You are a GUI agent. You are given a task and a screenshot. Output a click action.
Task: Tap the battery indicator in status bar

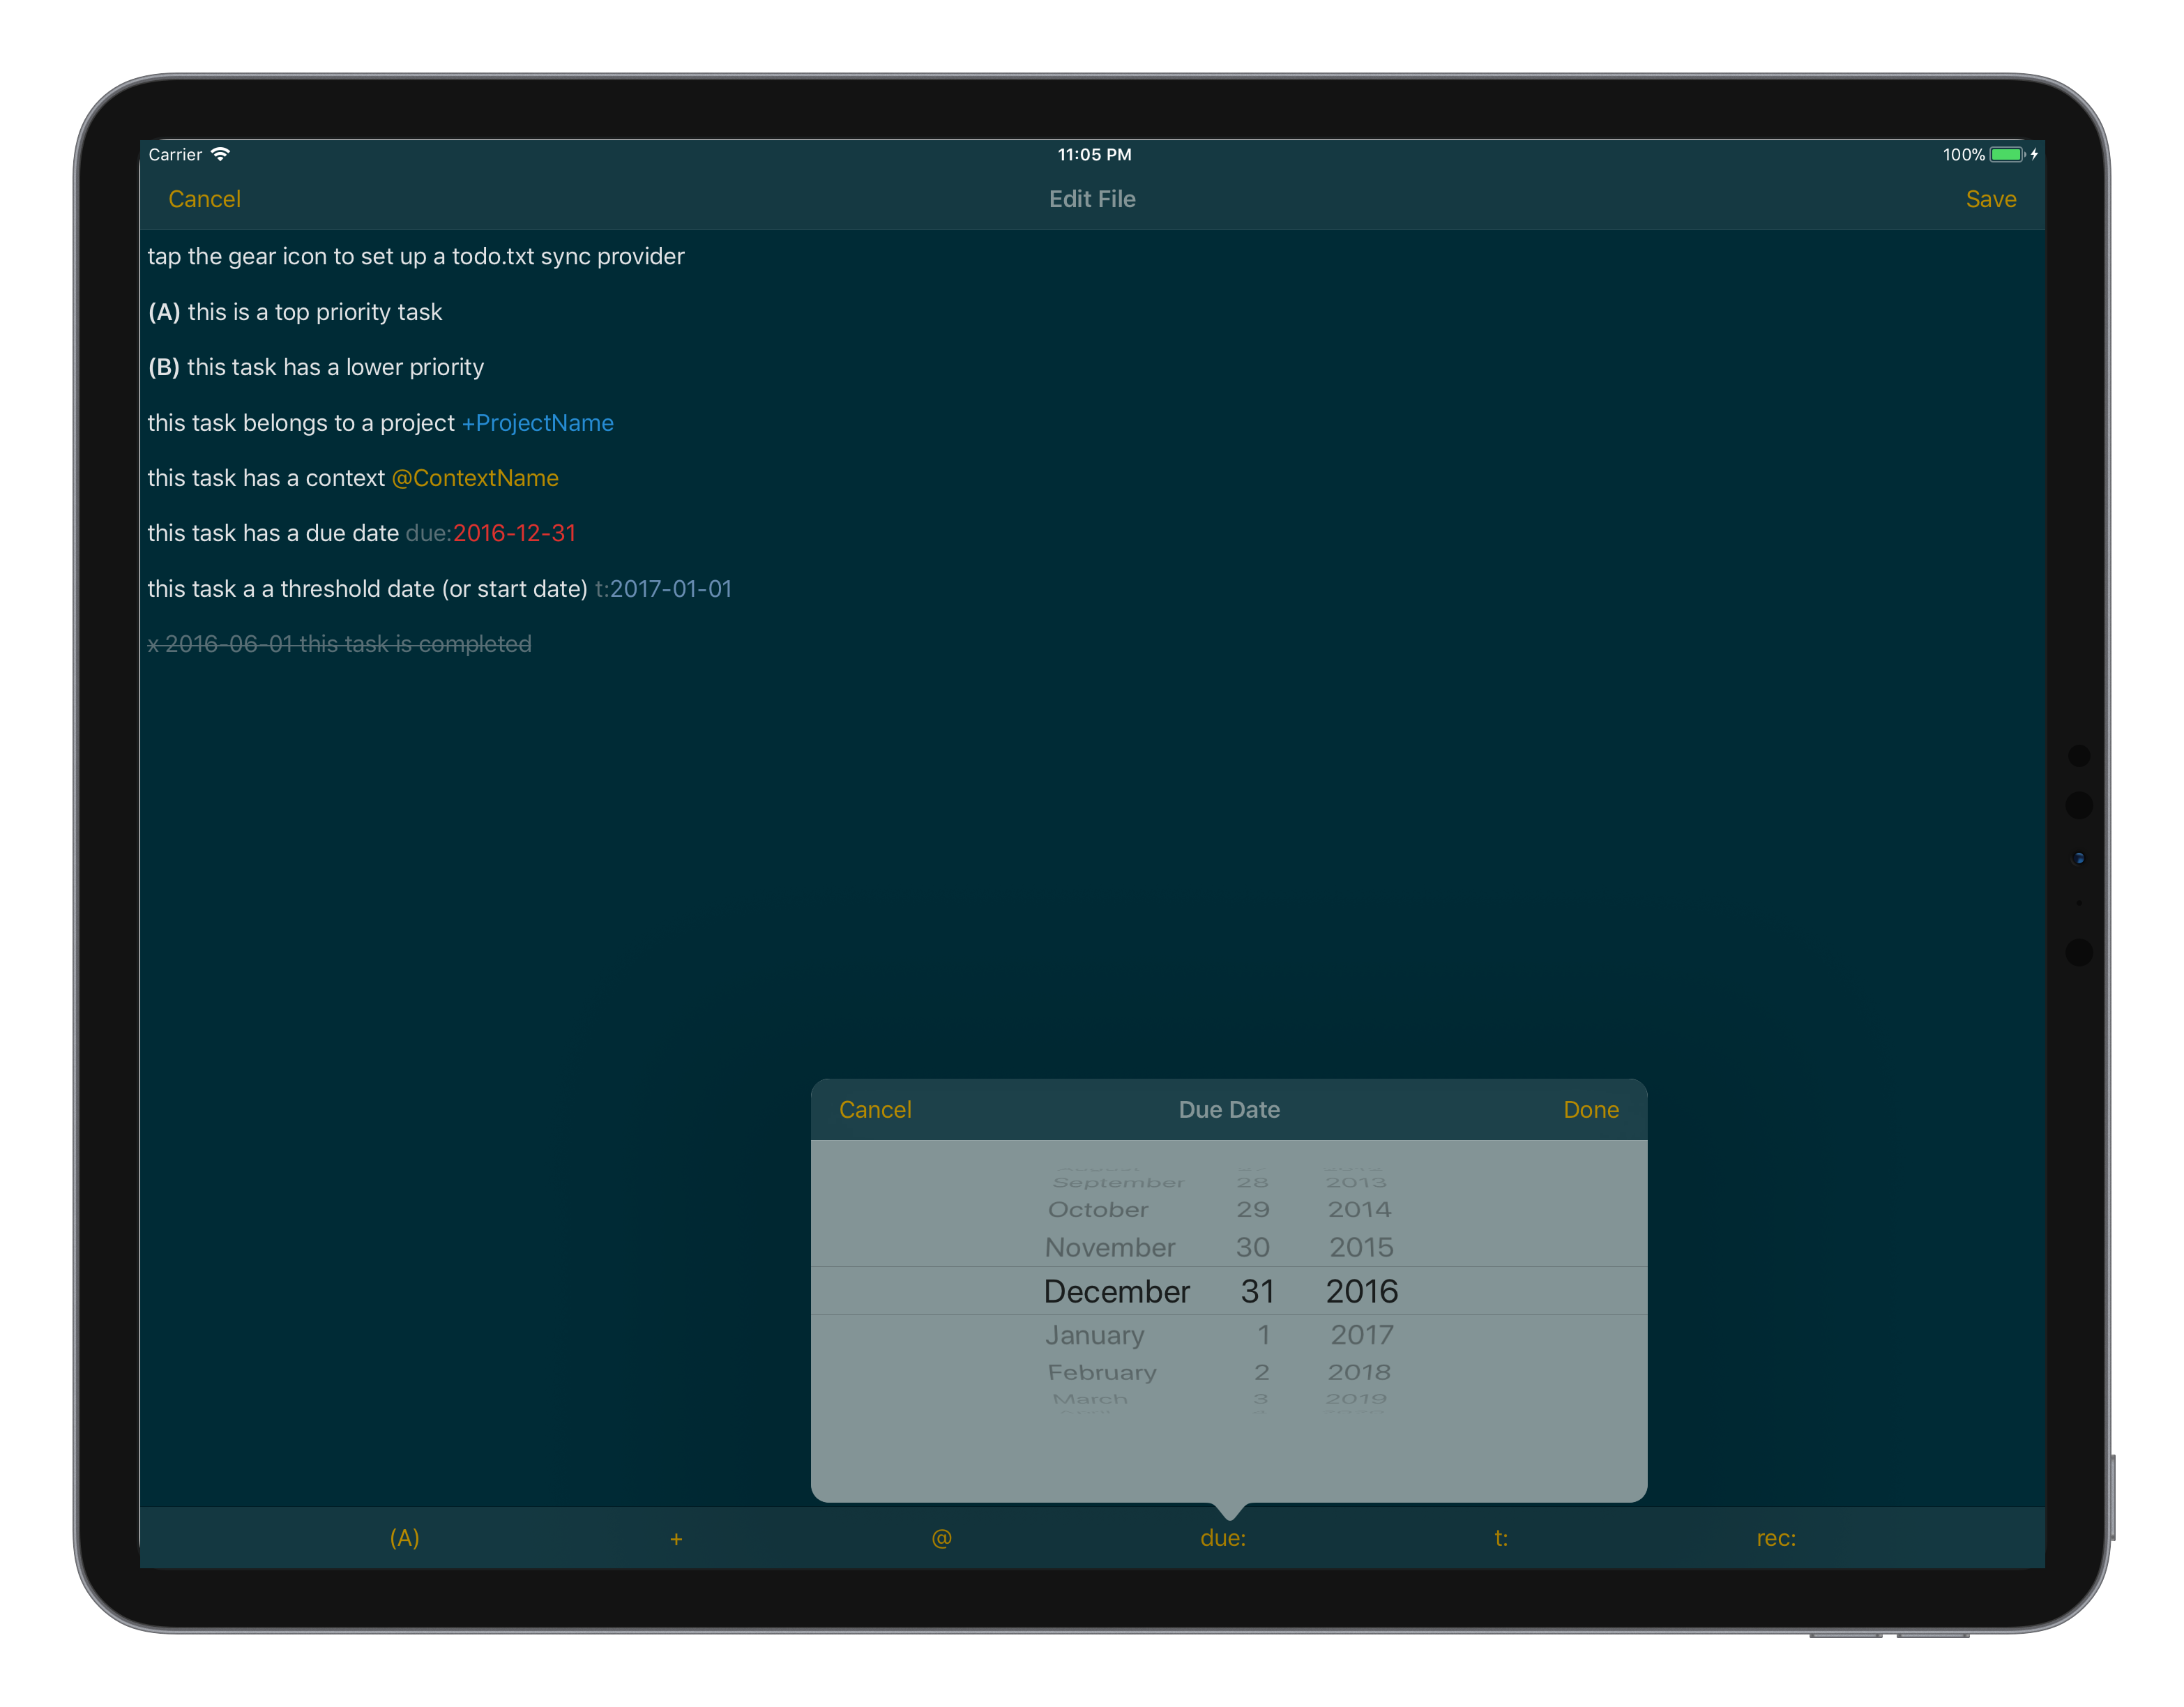(2007, 154)
